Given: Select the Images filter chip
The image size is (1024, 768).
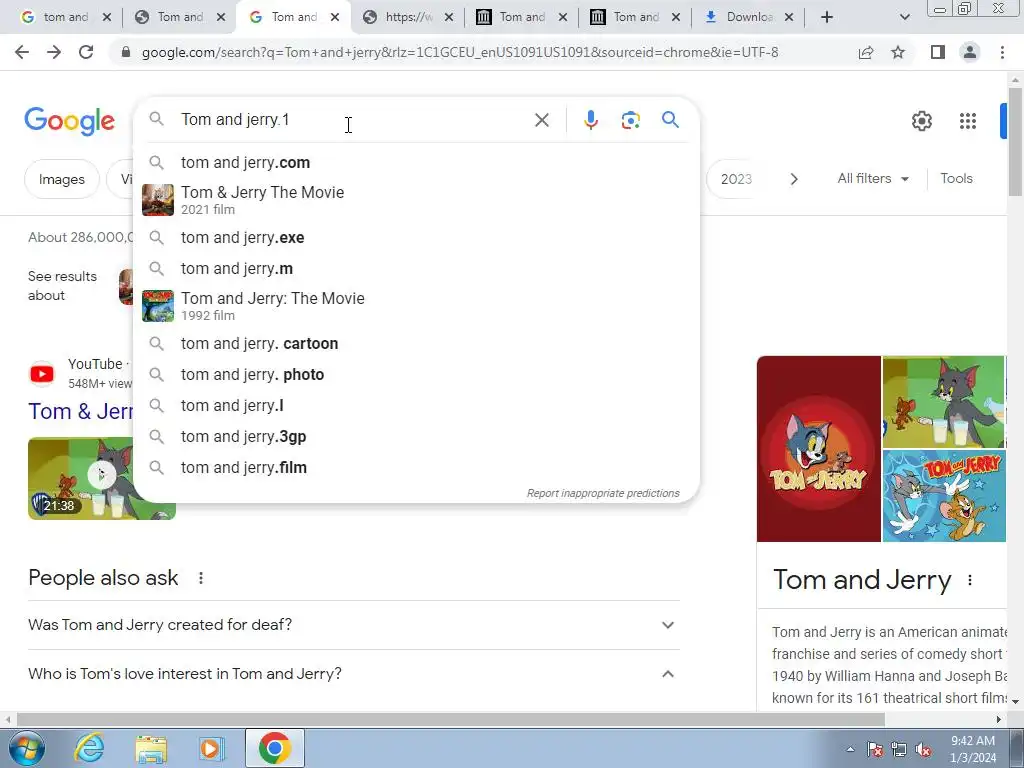Looking at the screenshot, I should point(61,179).
